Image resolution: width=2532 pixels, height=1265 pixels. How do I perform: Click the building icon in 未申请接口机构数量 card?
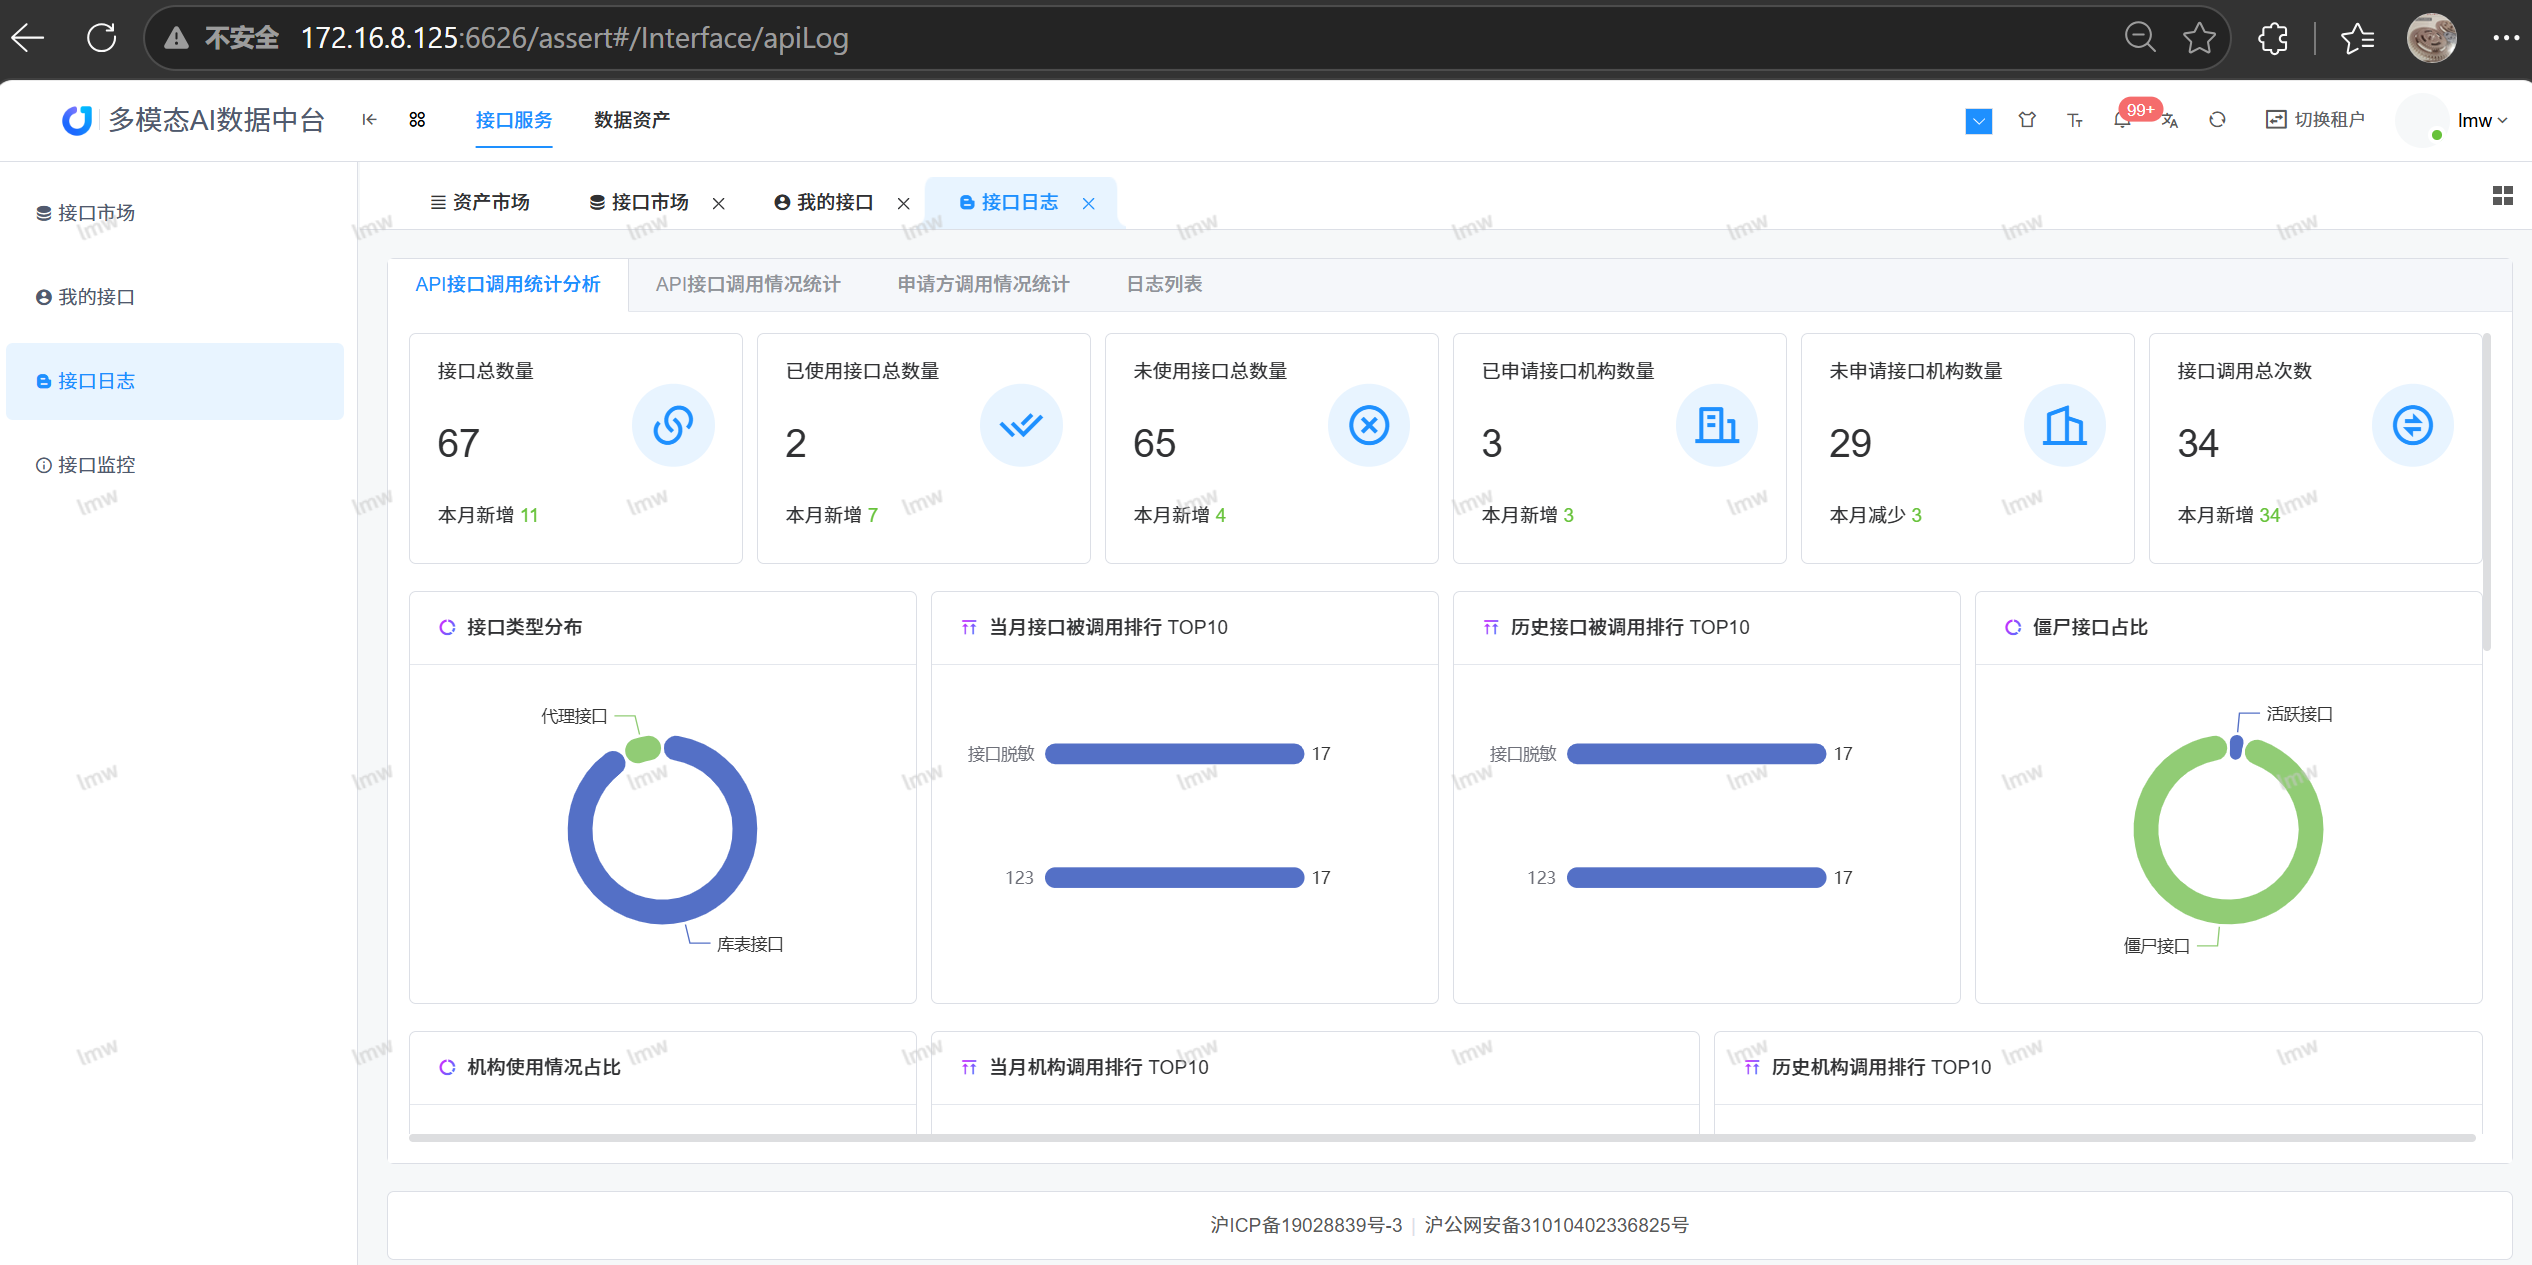click(x=2065, y=425)
